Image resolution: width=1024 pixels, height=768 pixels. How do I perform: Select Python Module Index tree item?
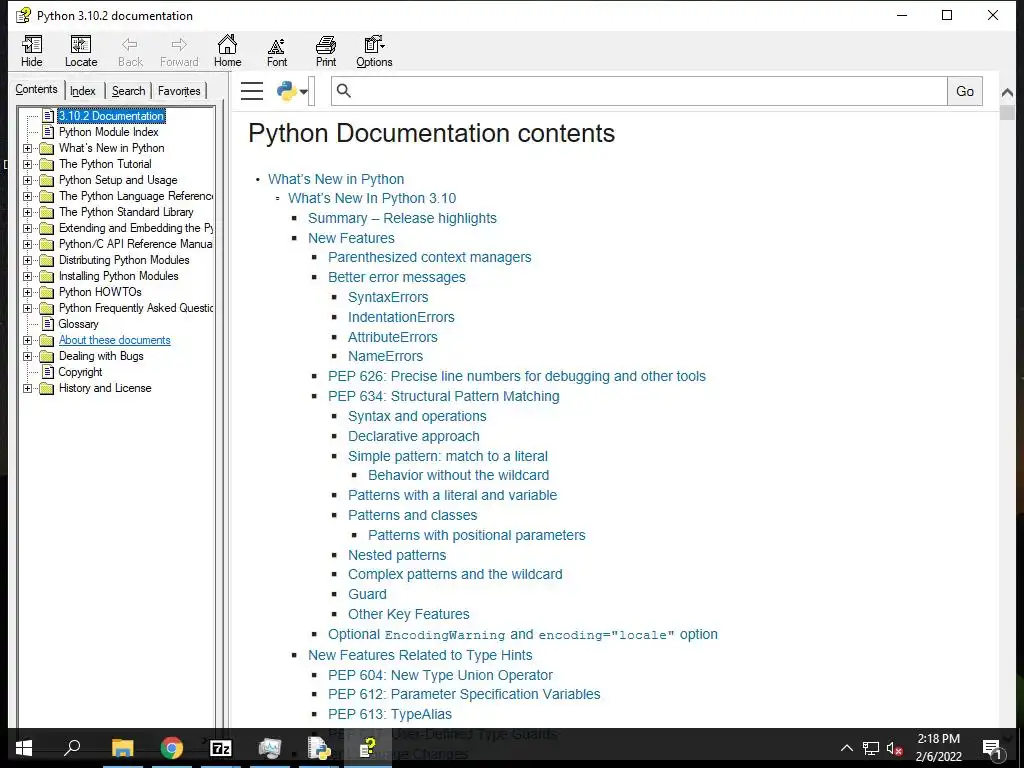(x=108, y=132)
